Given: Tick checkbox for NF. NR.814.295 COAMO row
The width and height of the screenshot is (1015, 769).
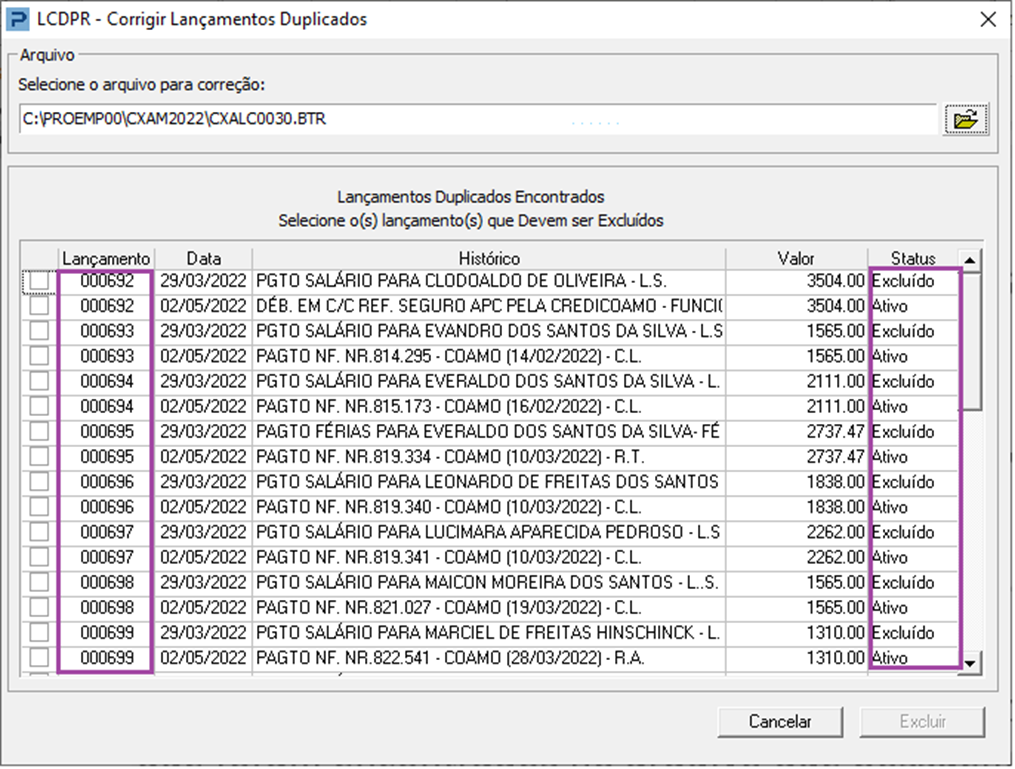Looking at the screenshot, I should tap(39, 356).
